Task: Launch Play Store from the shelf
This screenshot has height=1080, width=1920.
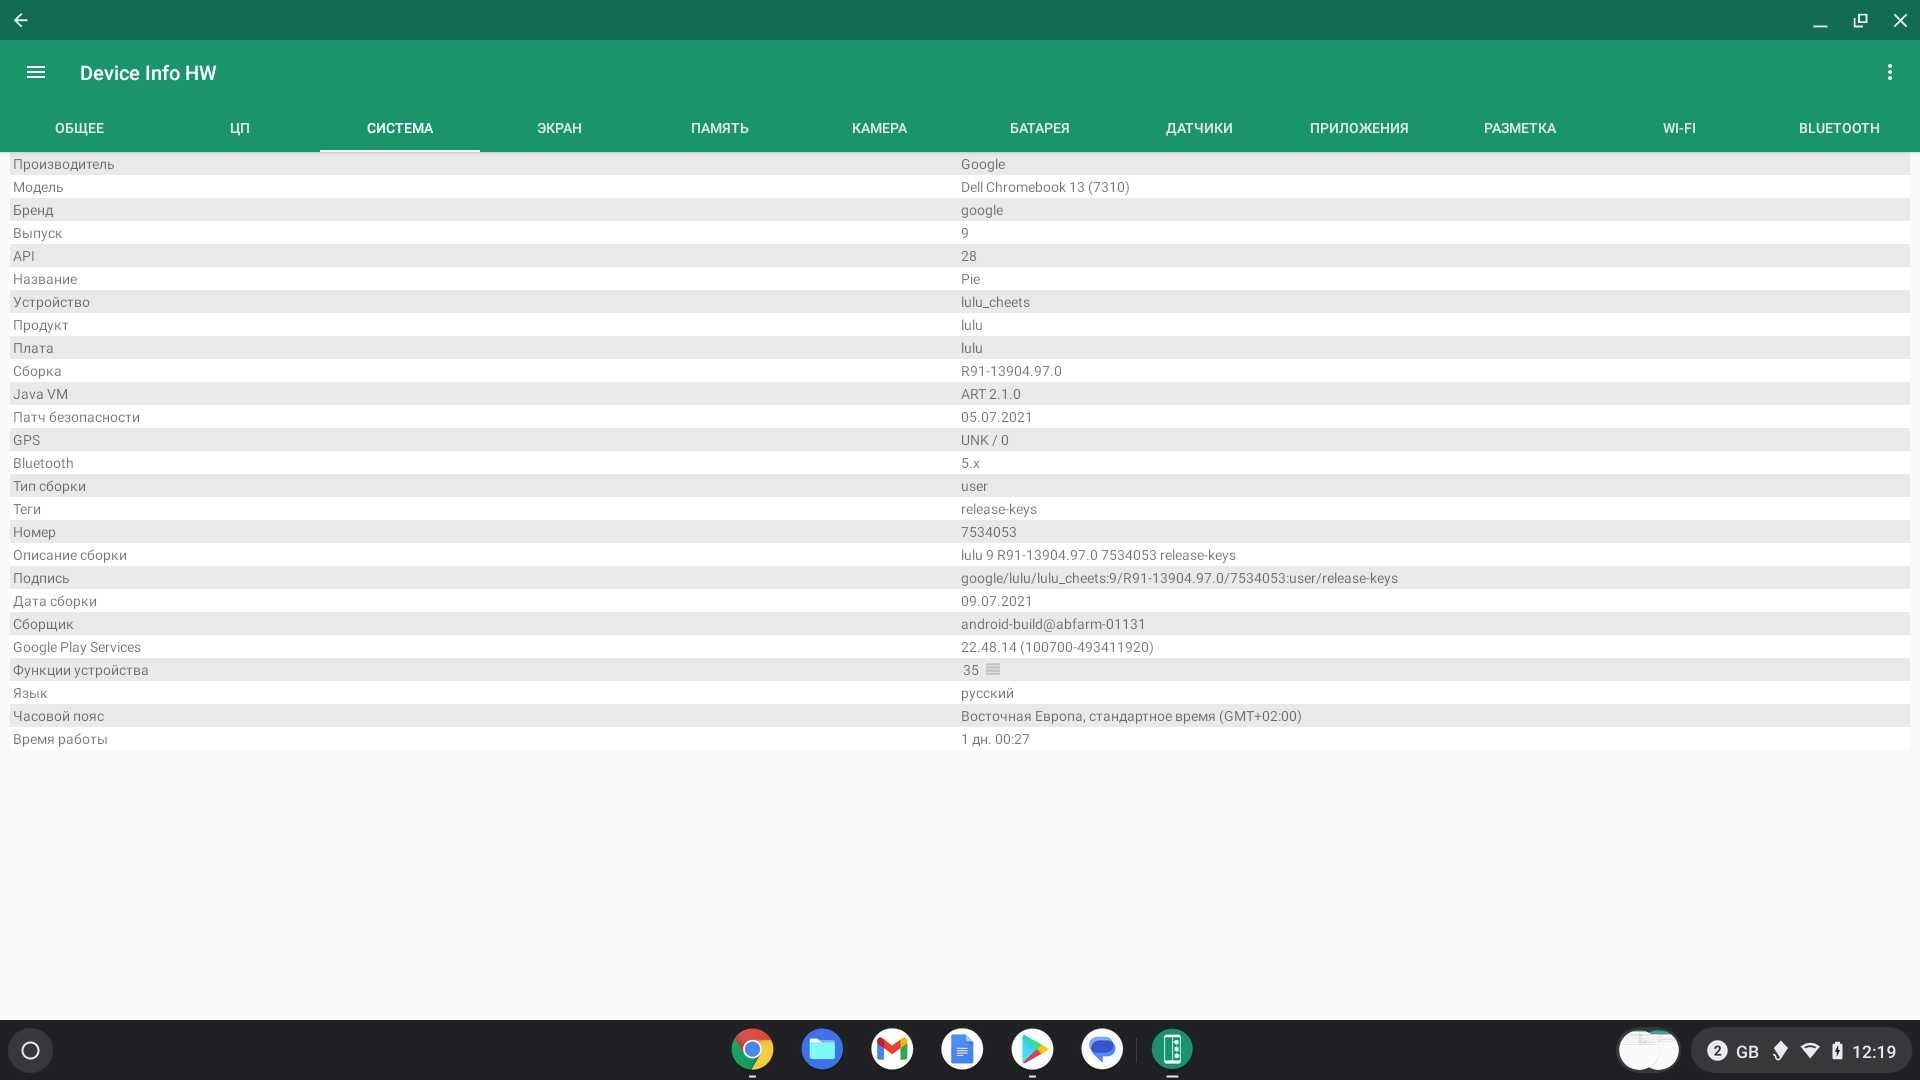Action: click(x=1032, y=1049)
